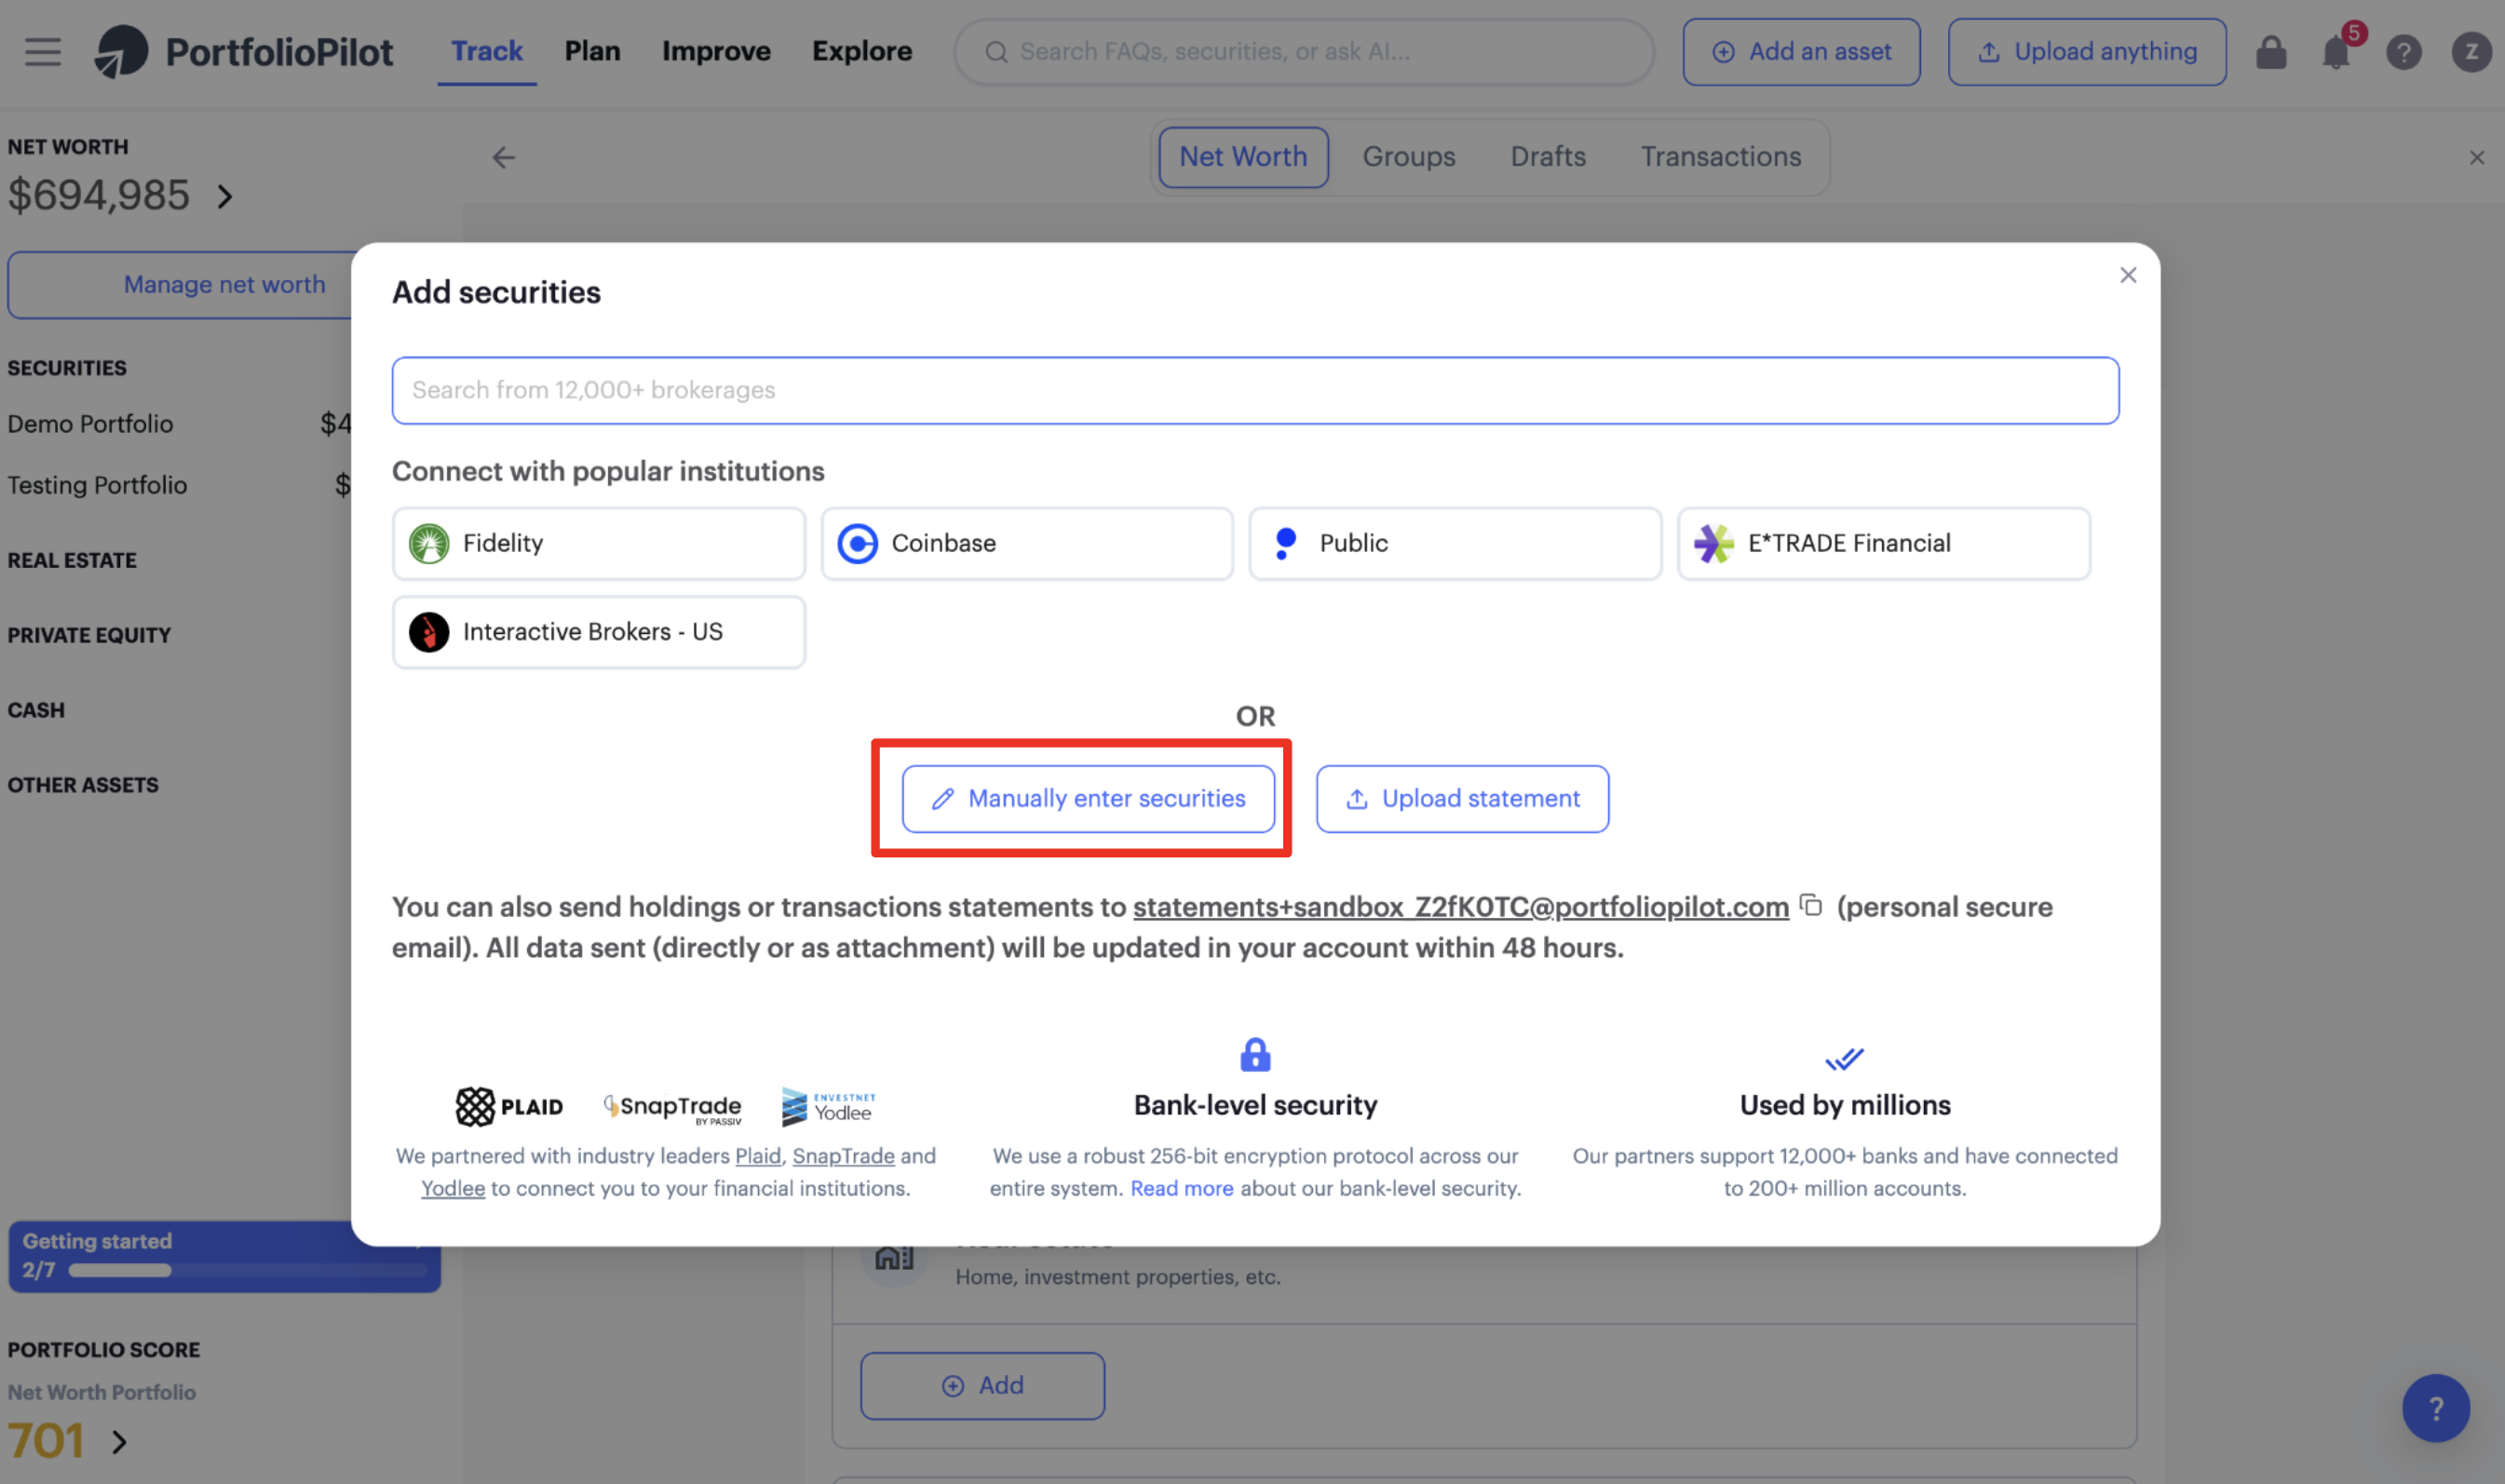This screenshot has width=2505, height=1484.
Task: Click the SnapTrade logo
Action: coord(672,1107)
